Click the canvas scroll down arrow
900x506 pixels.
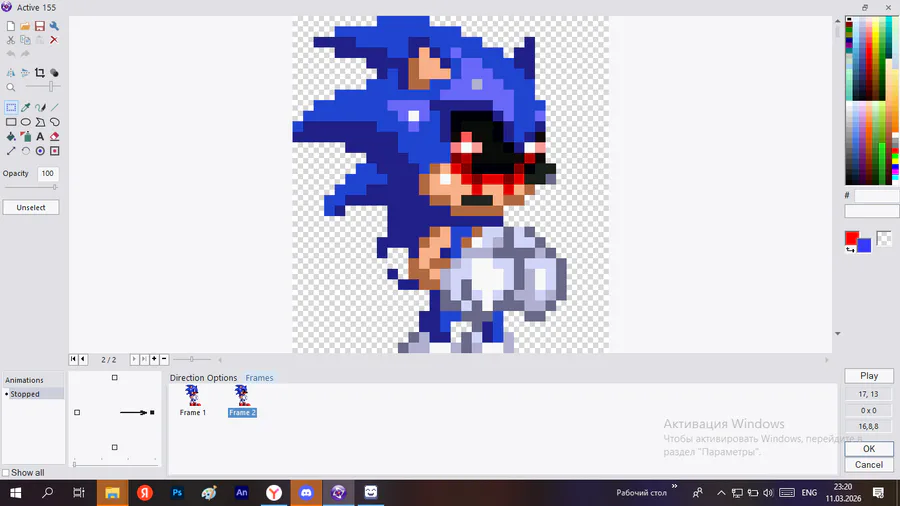(837, 333)
